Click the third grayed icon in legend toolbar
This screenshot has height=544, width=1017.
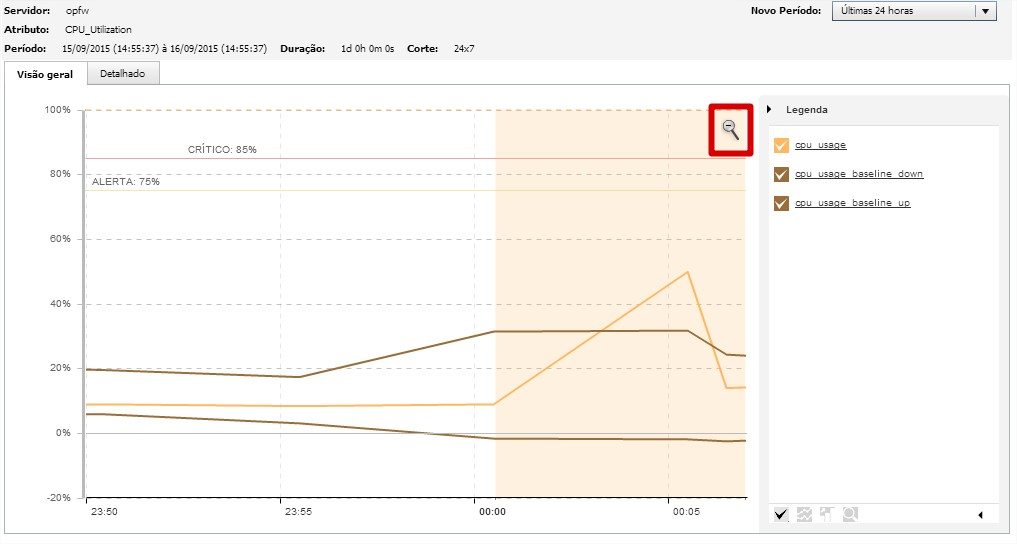point(827,514)
